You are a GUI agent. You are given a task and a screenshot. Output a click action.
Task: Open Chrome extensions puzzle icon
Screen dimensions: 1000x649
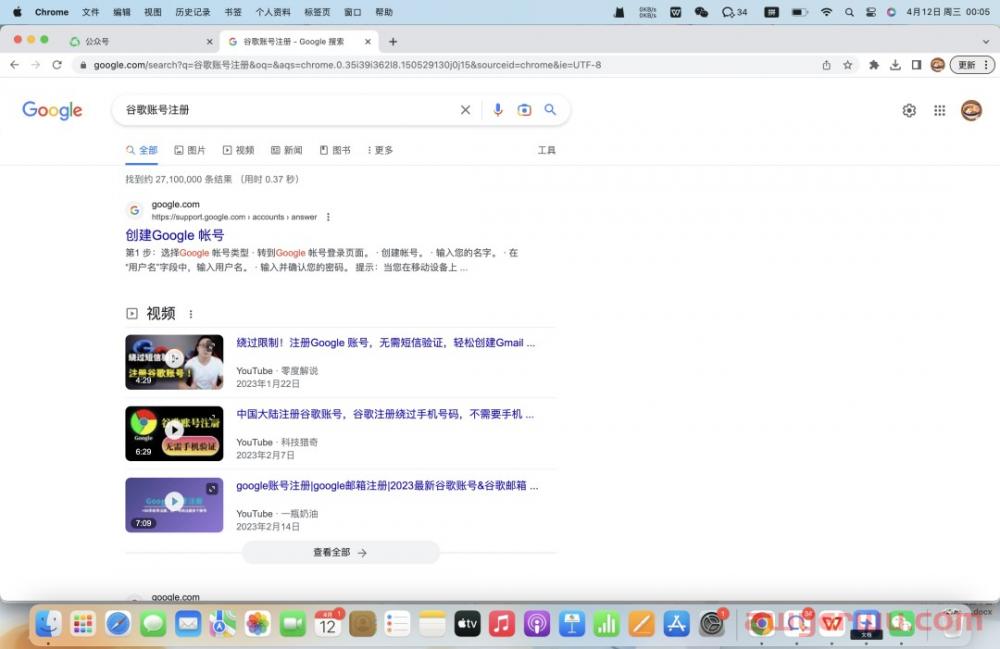click(x=874, y=65)
